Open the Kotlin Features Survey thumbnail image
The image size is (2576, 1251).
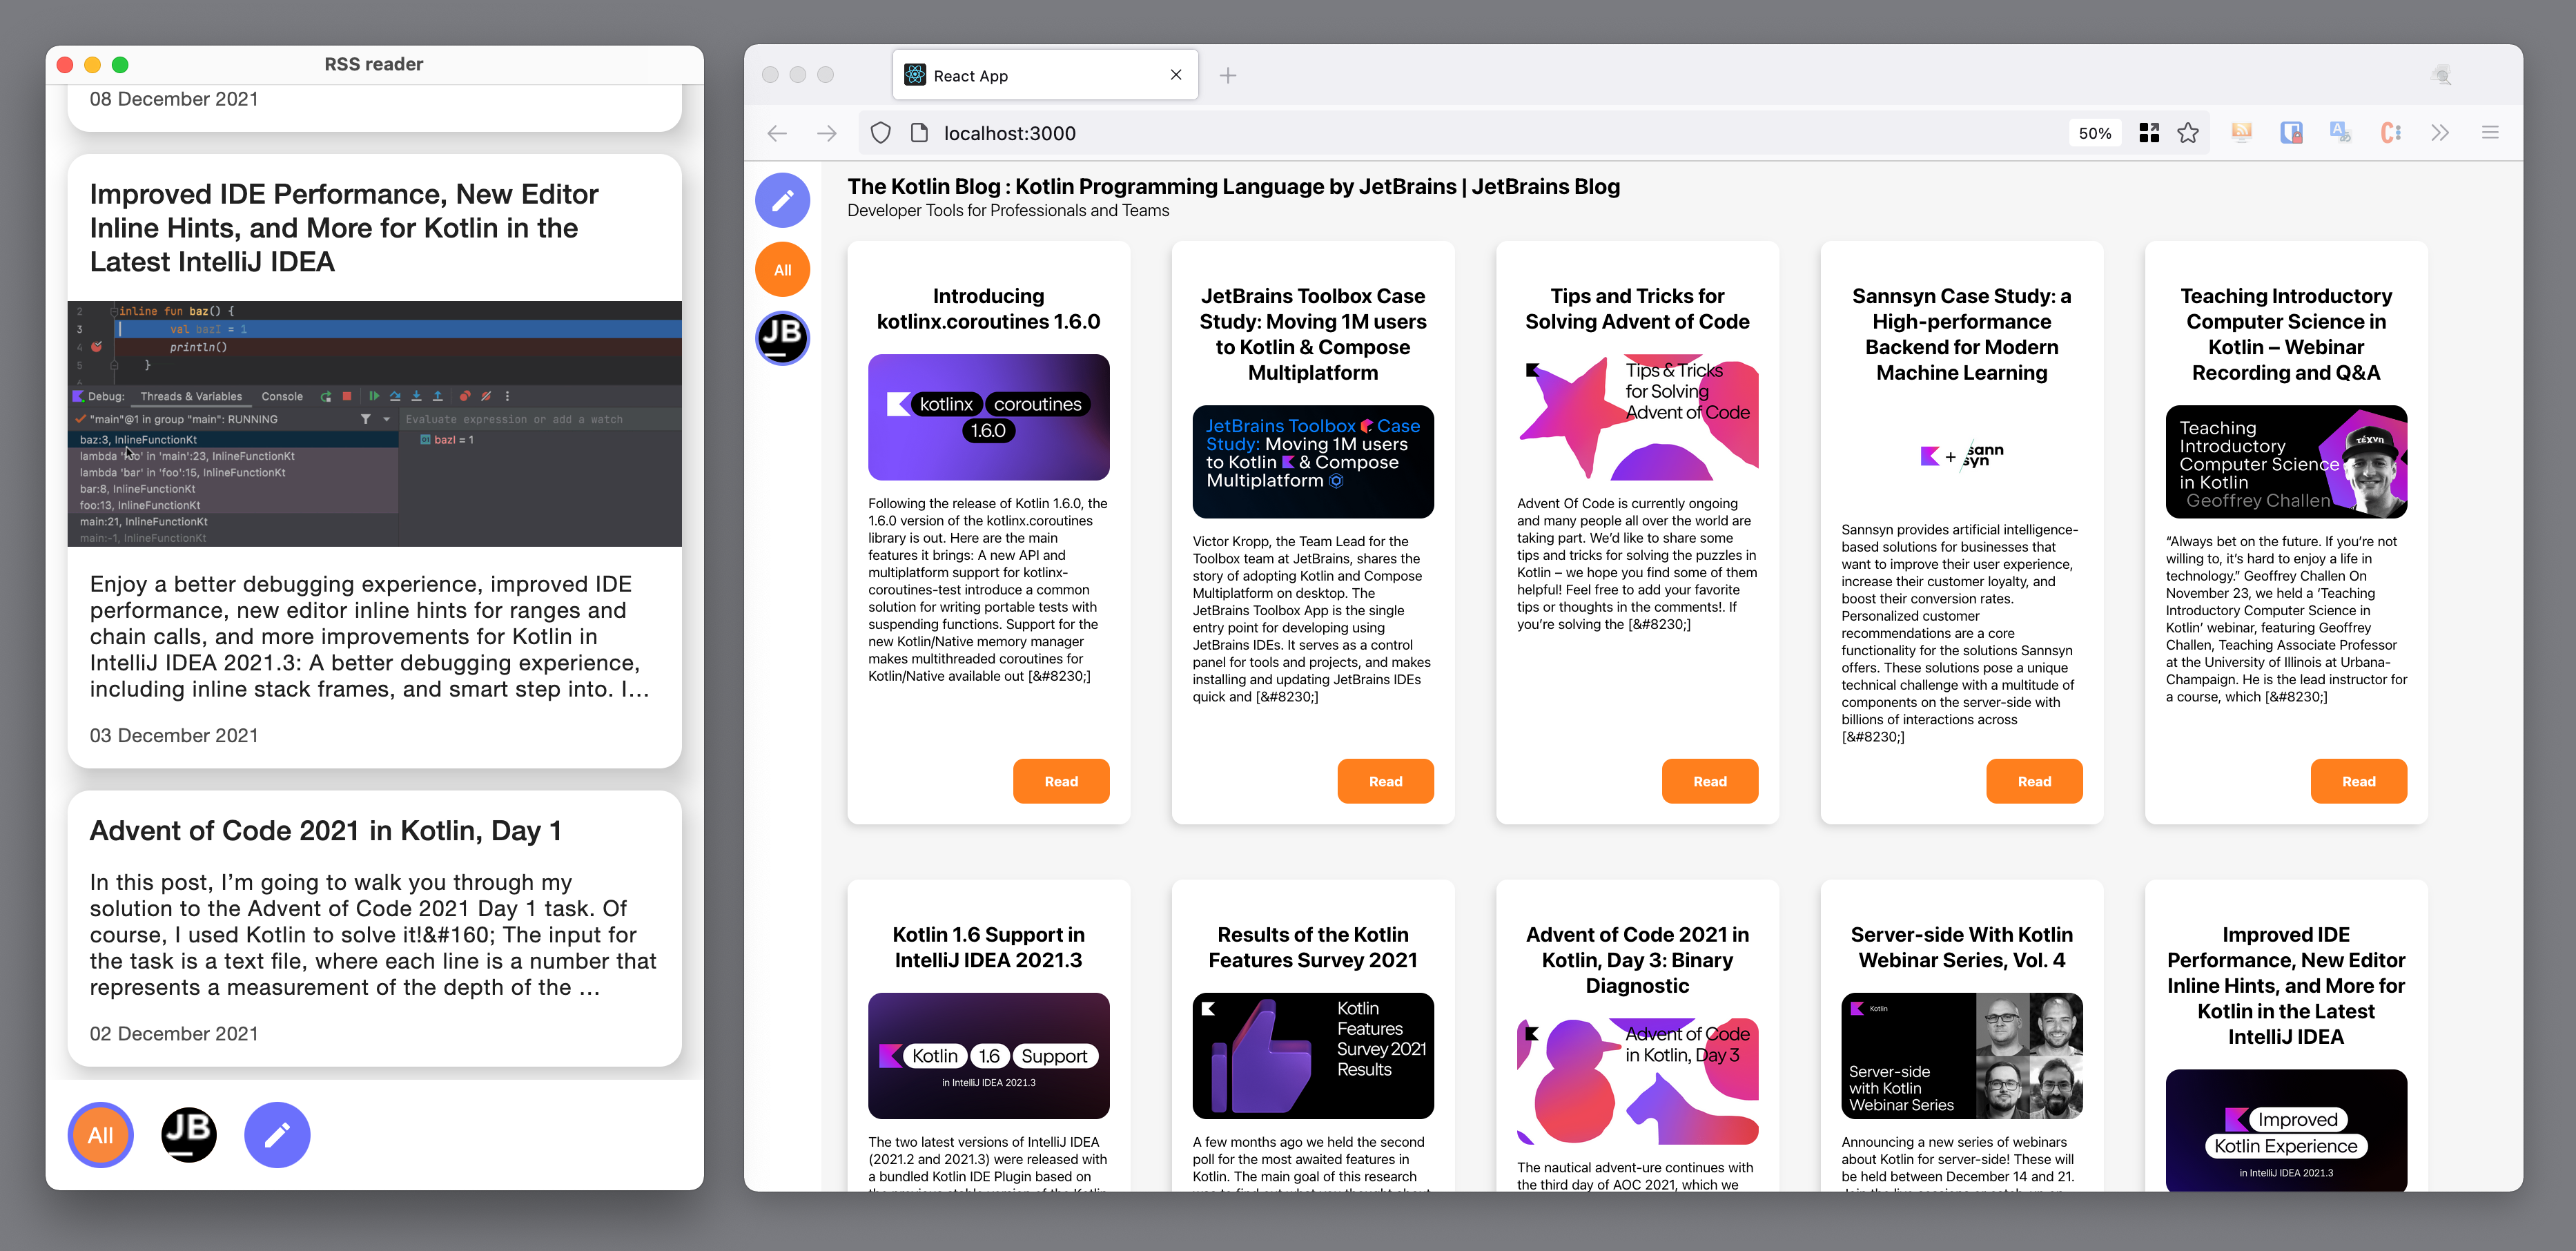[1312, 1055]
